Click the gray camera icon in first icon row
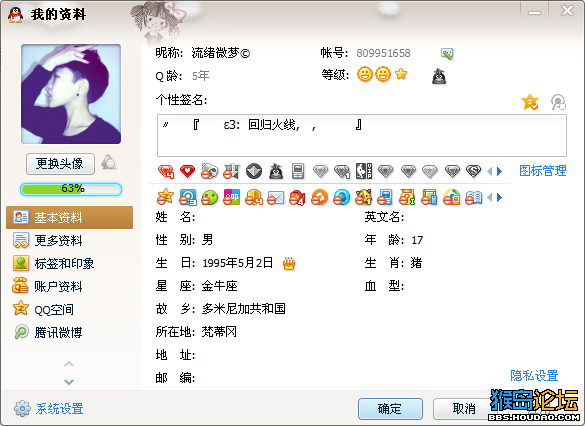Screen dimensions: 585x426 [209, 171]
